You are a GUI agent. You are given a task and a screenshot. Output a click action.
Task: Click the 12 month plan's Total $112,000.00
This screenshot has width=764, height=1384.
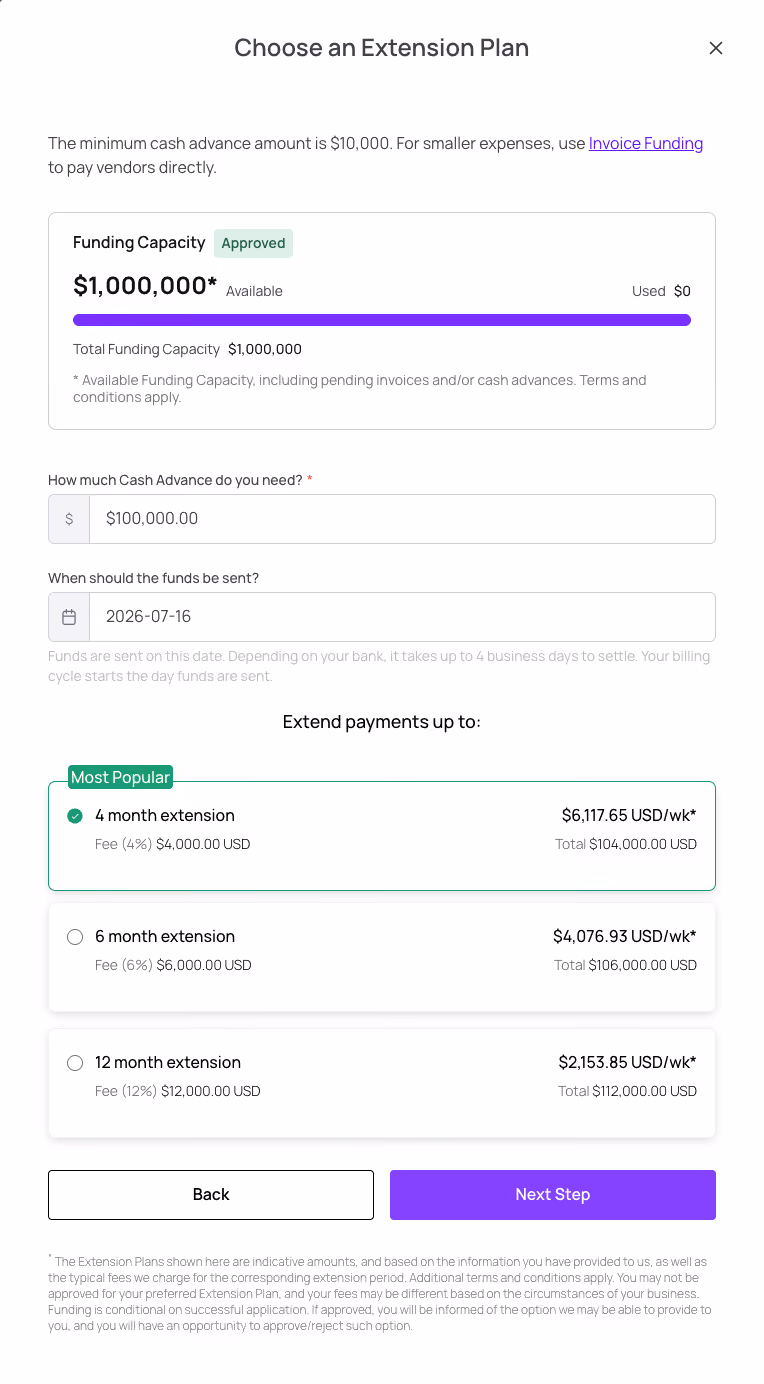pyautogui.click(x=627, y=1091)
